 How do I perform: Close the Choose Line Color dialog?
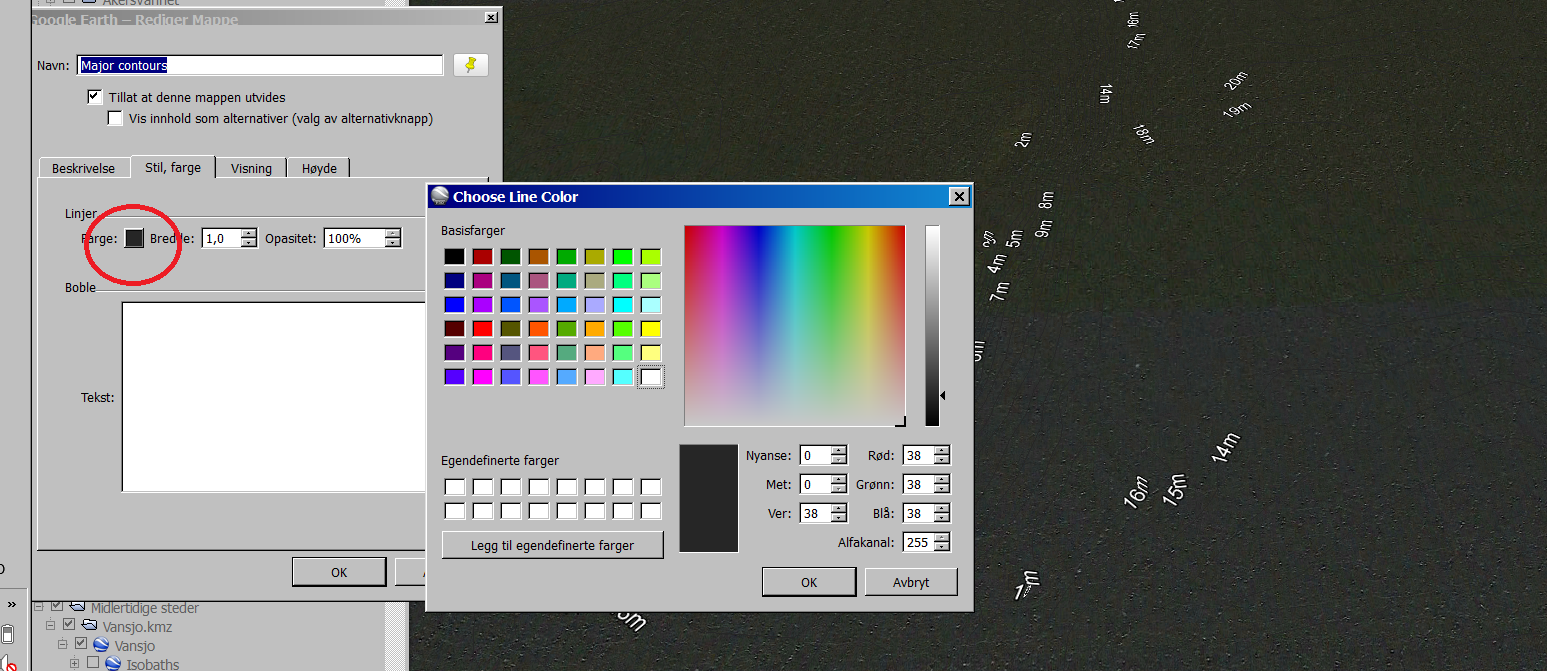(x=958, y=196)
